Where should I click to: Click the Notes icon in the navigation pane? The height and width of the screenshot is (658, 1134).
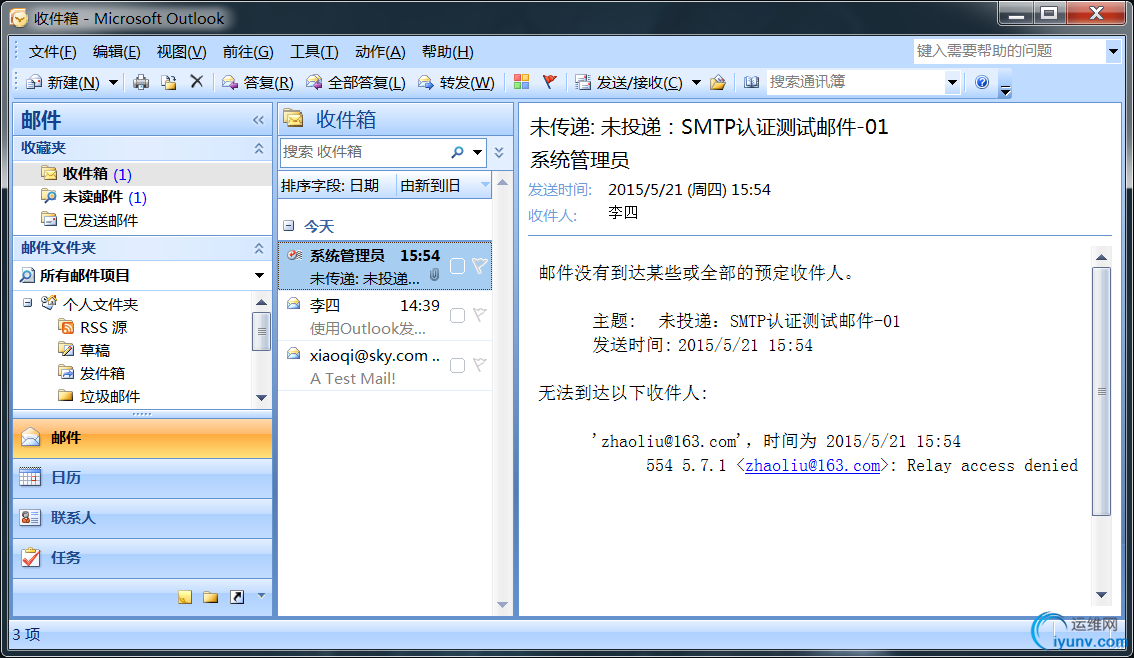(x=185, y=597)
